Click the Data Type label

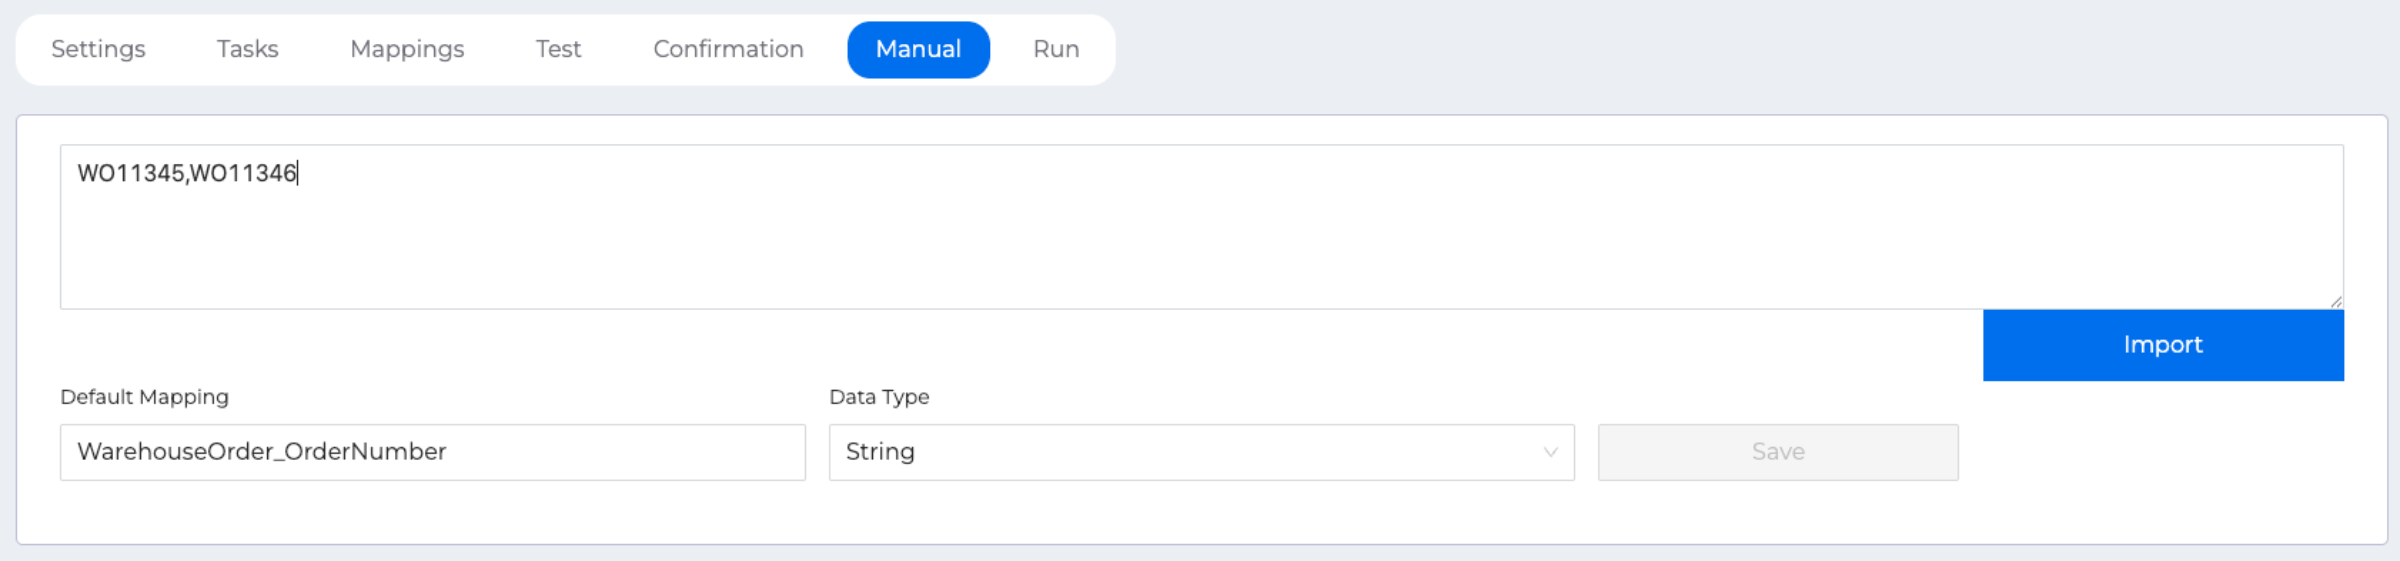pos(879,397)
